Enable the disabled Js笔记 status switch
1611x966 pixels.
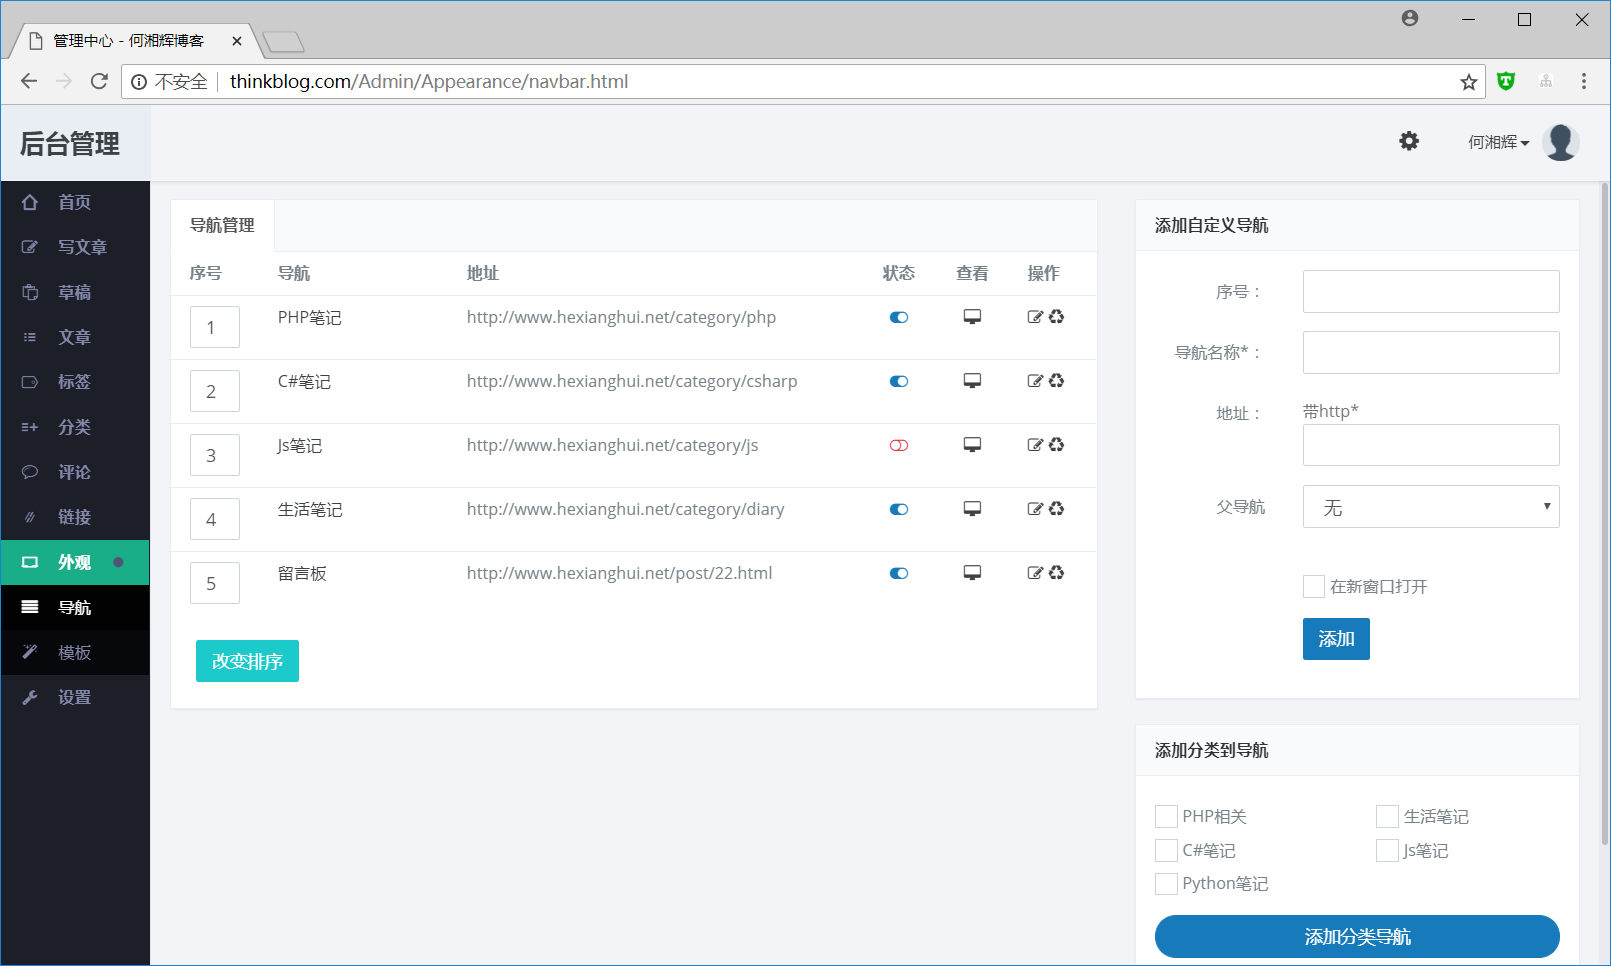(x=899, y=445)
